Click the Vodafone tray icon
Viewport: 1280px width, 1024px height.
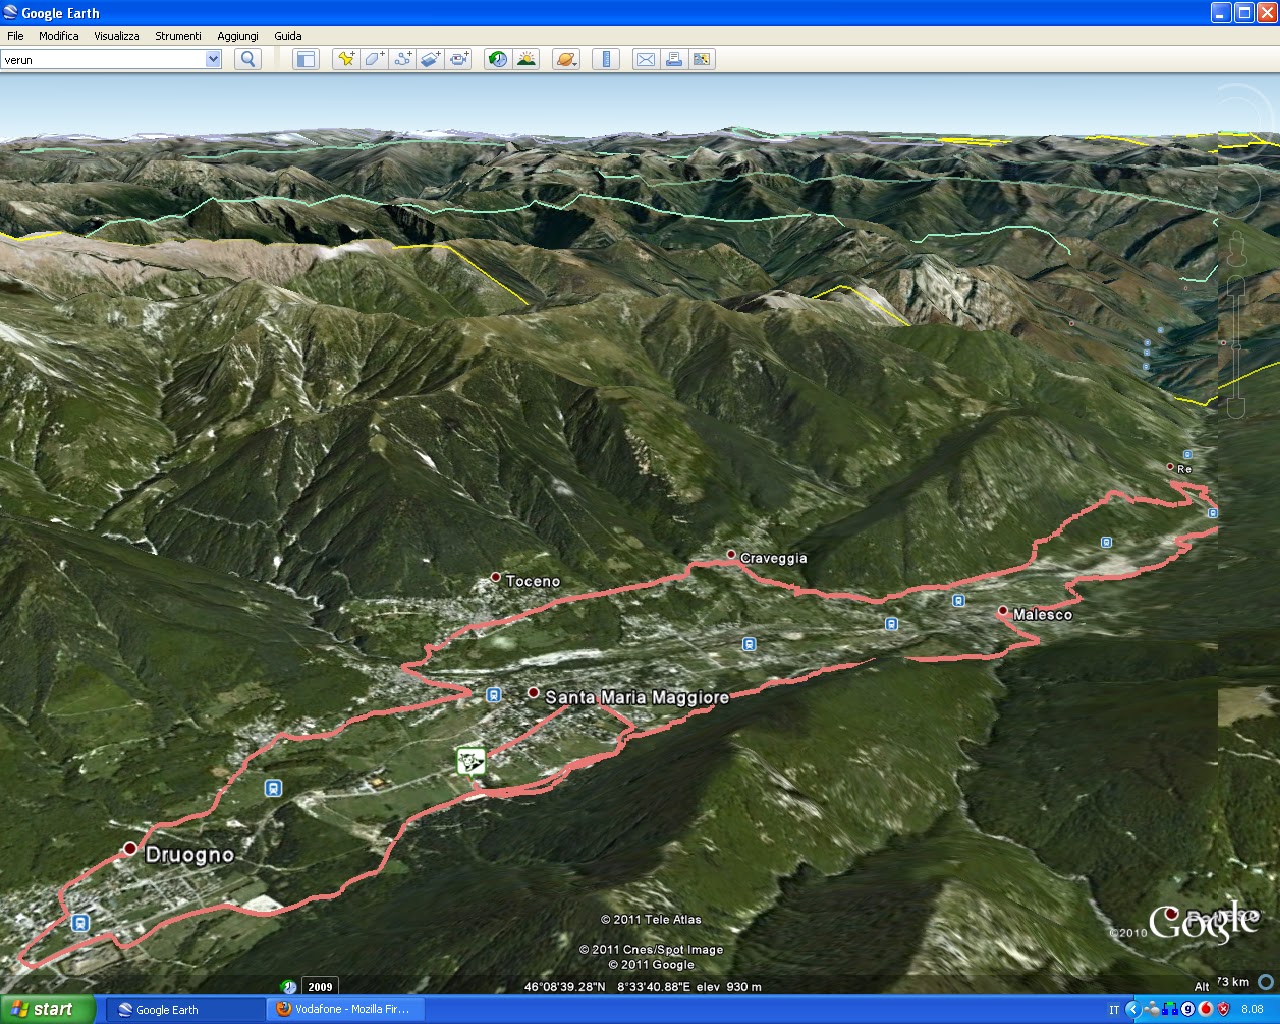click(x=1205, y=1010)
